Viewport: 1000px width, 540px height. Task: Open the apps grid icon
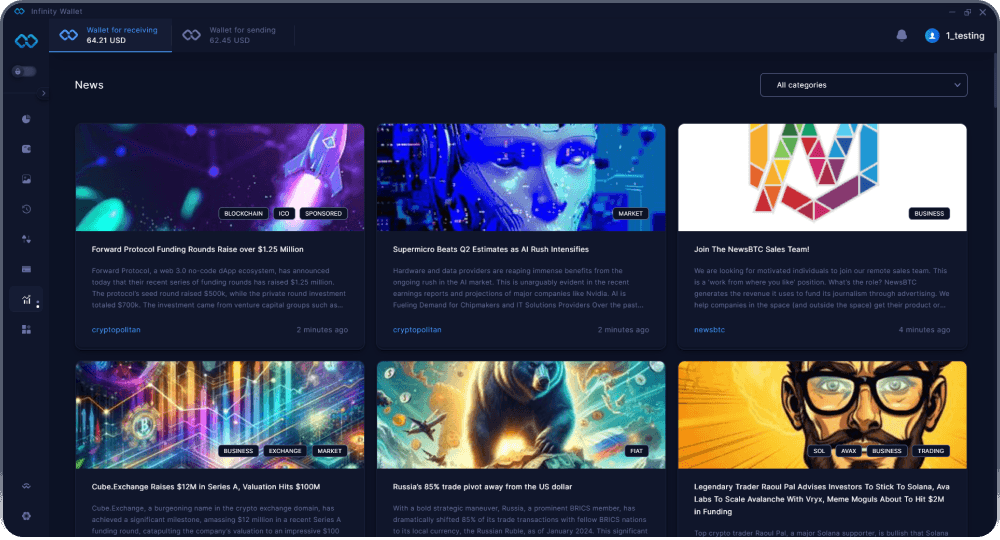26,330
